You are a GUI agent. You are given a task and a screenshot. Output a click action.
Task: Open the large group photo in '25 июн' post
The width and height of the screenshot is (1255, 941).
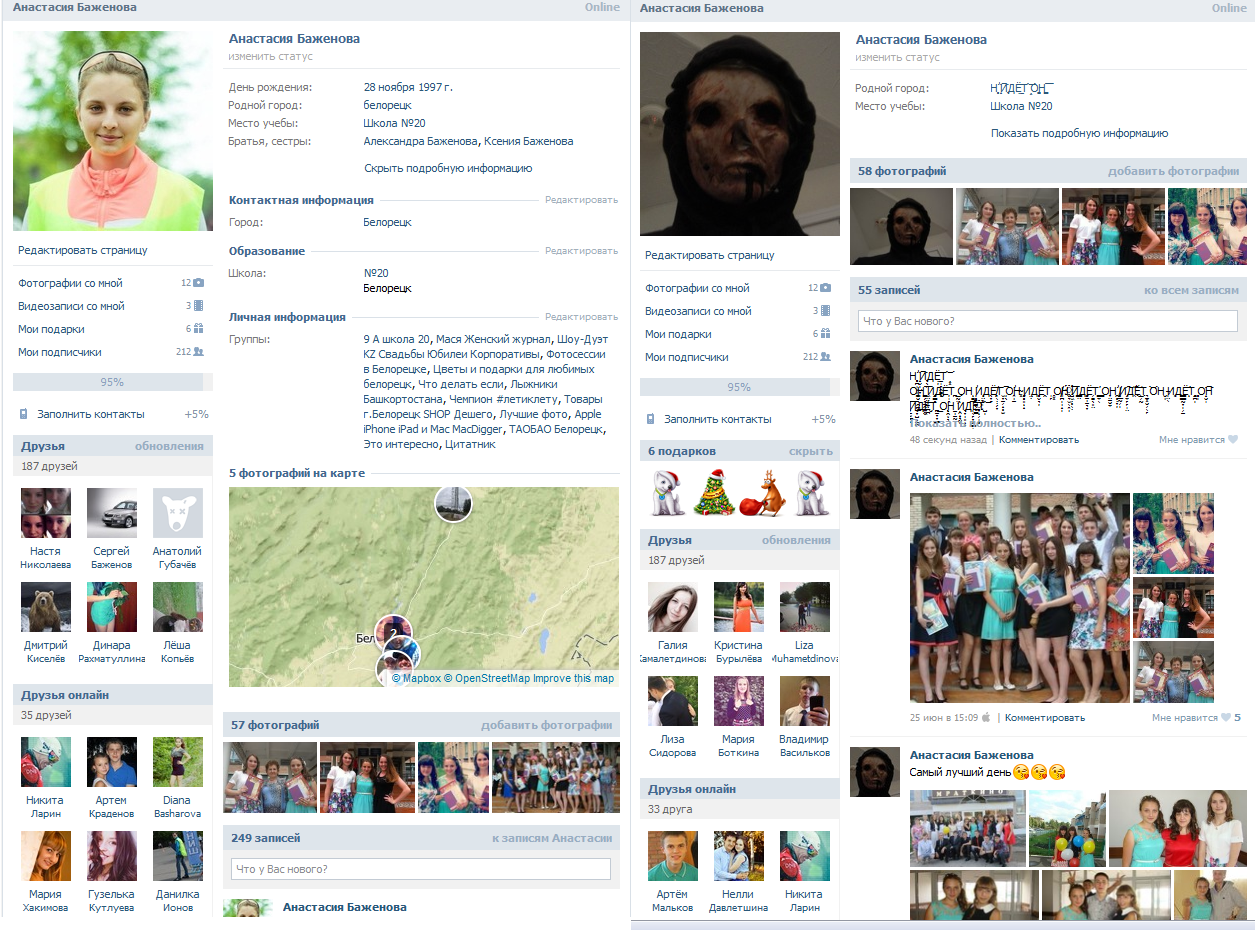[1020, 597]
